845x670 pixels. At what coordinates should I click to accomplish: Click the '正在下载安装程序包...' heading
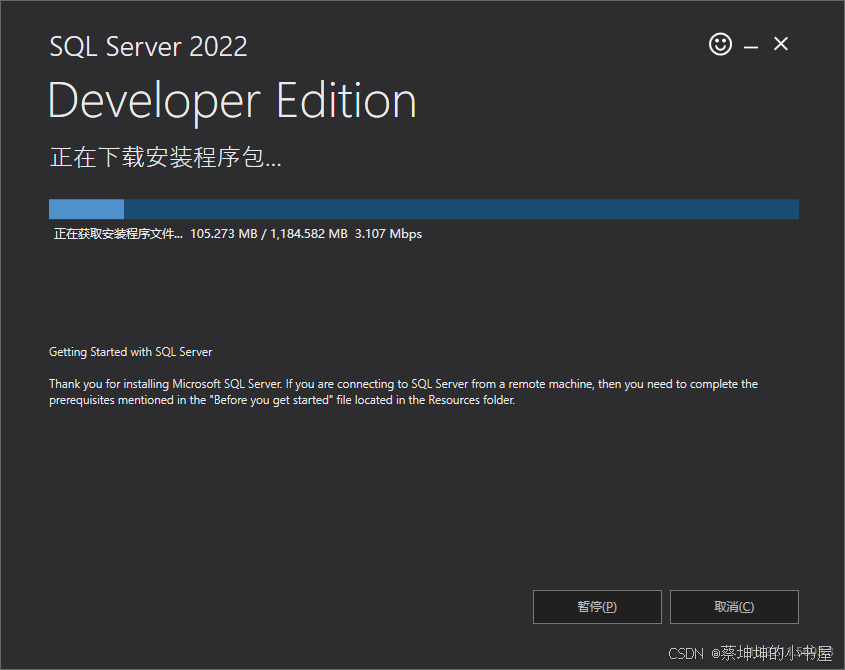point(165,157)
